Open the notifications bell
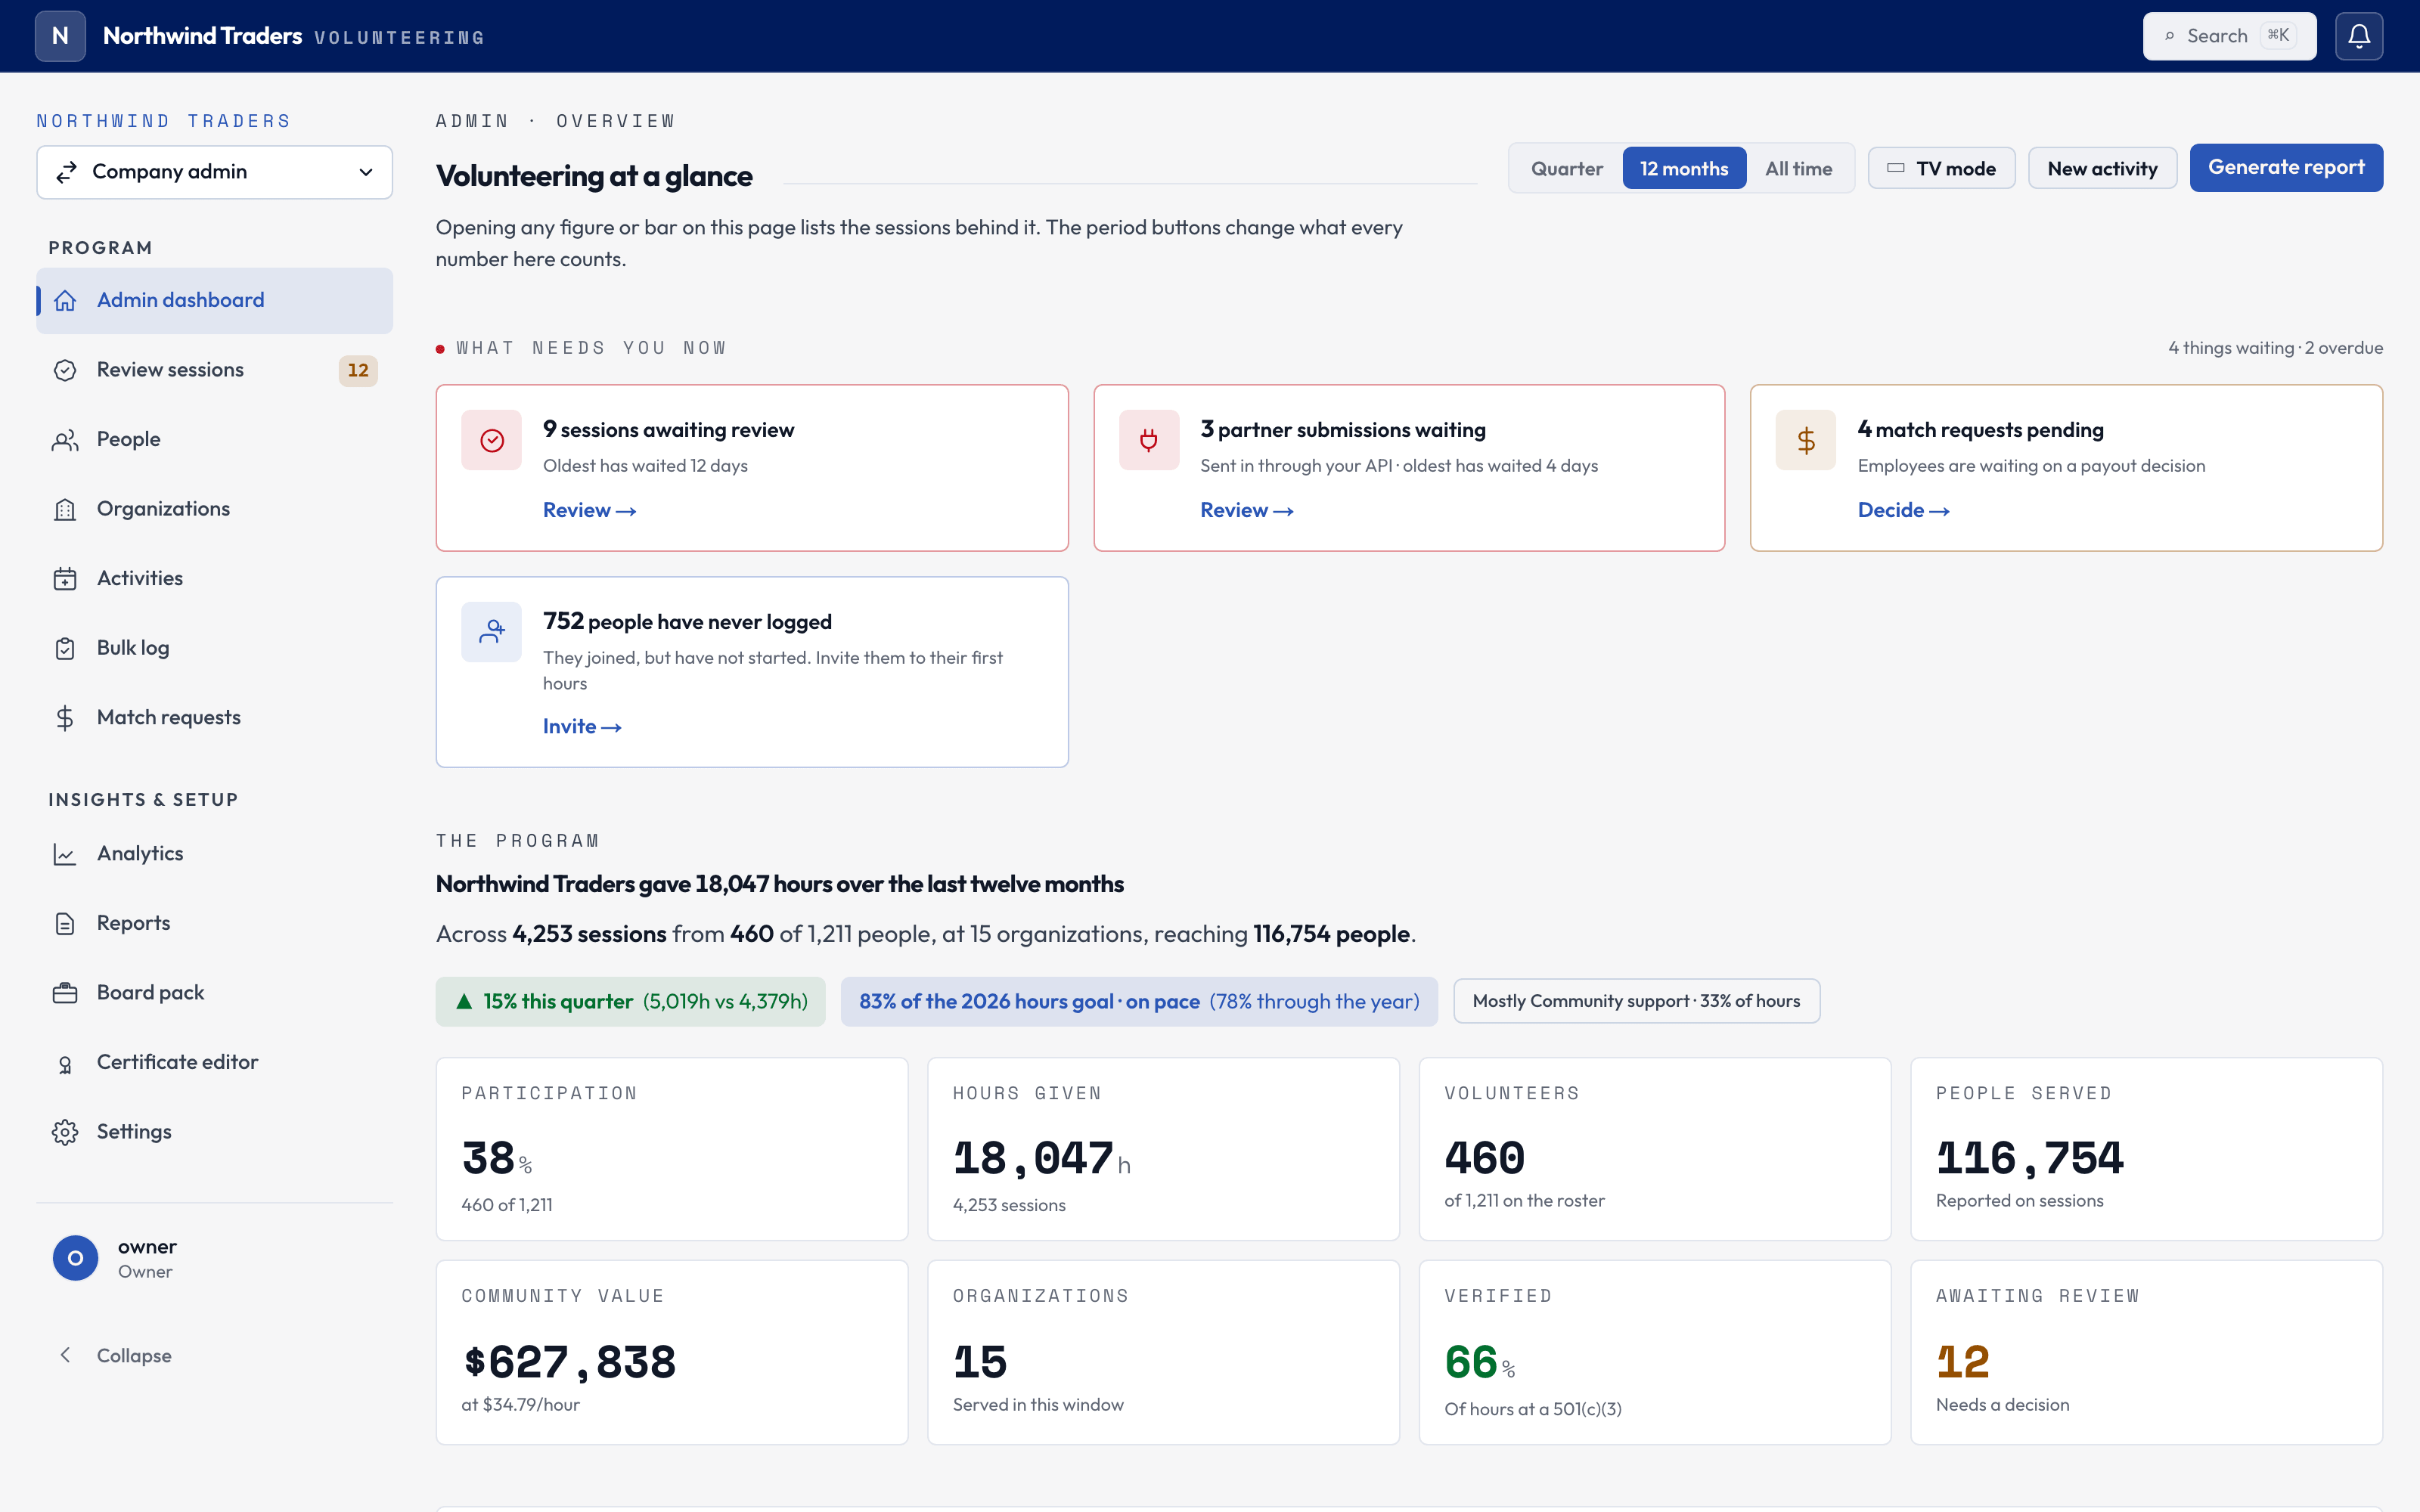Image resolution: width=2420 pixels, height=1512 pixels. point(2359,36)
